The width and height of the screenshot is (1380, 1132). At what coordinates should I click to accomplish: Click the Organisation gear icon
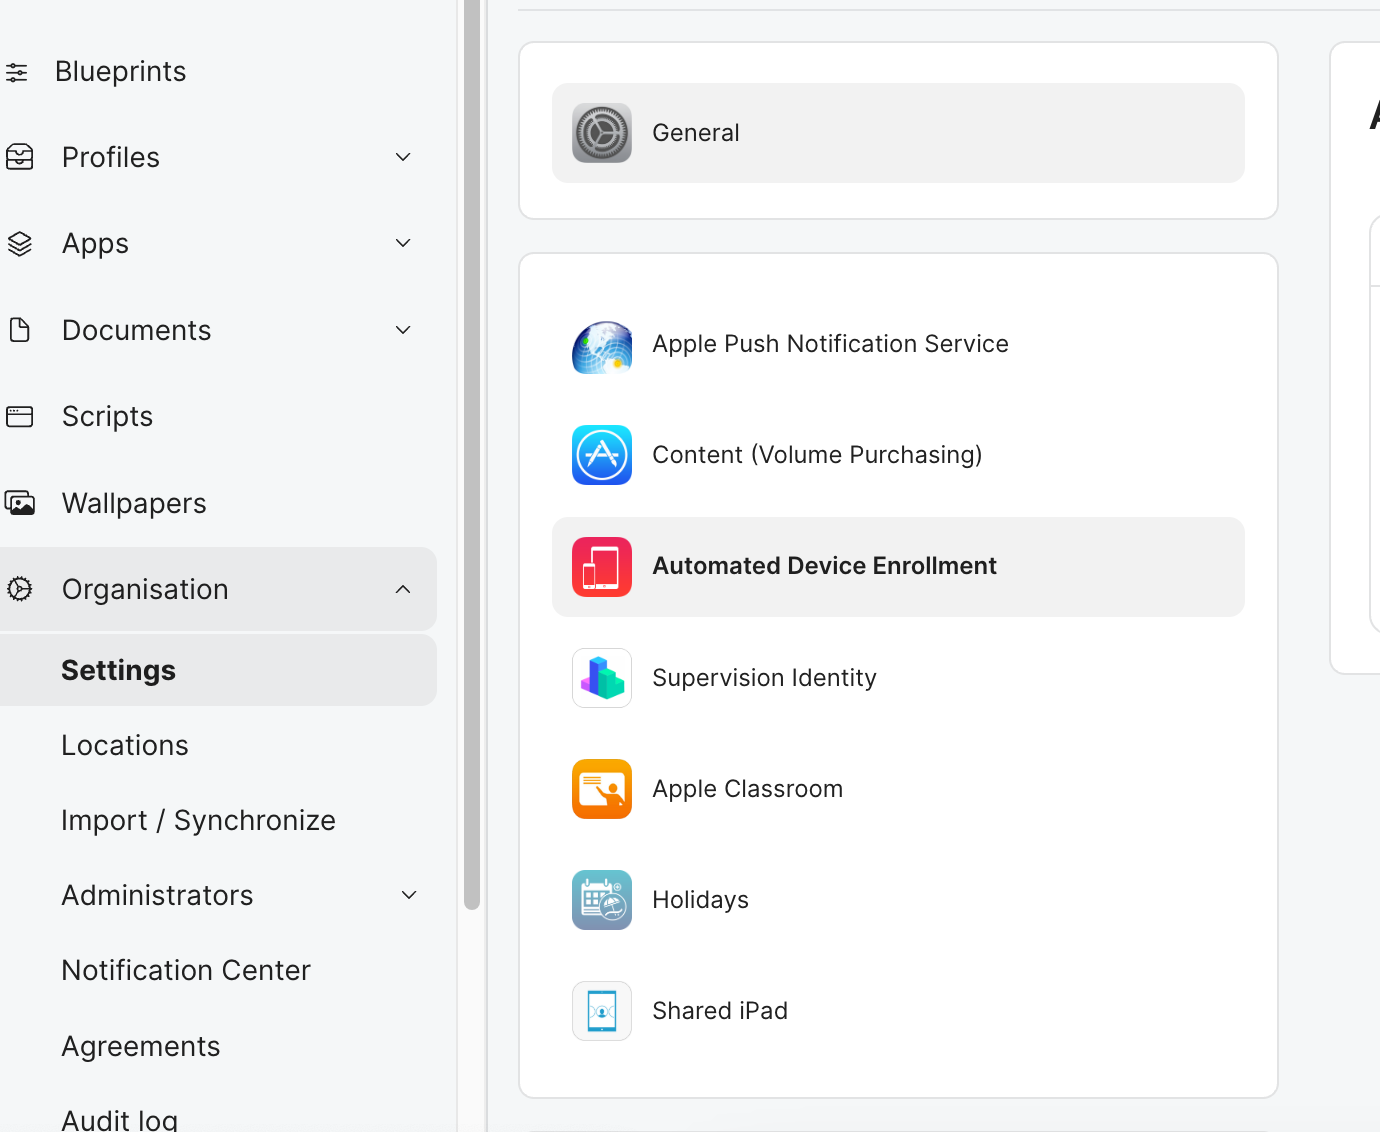tap(19, 589)
